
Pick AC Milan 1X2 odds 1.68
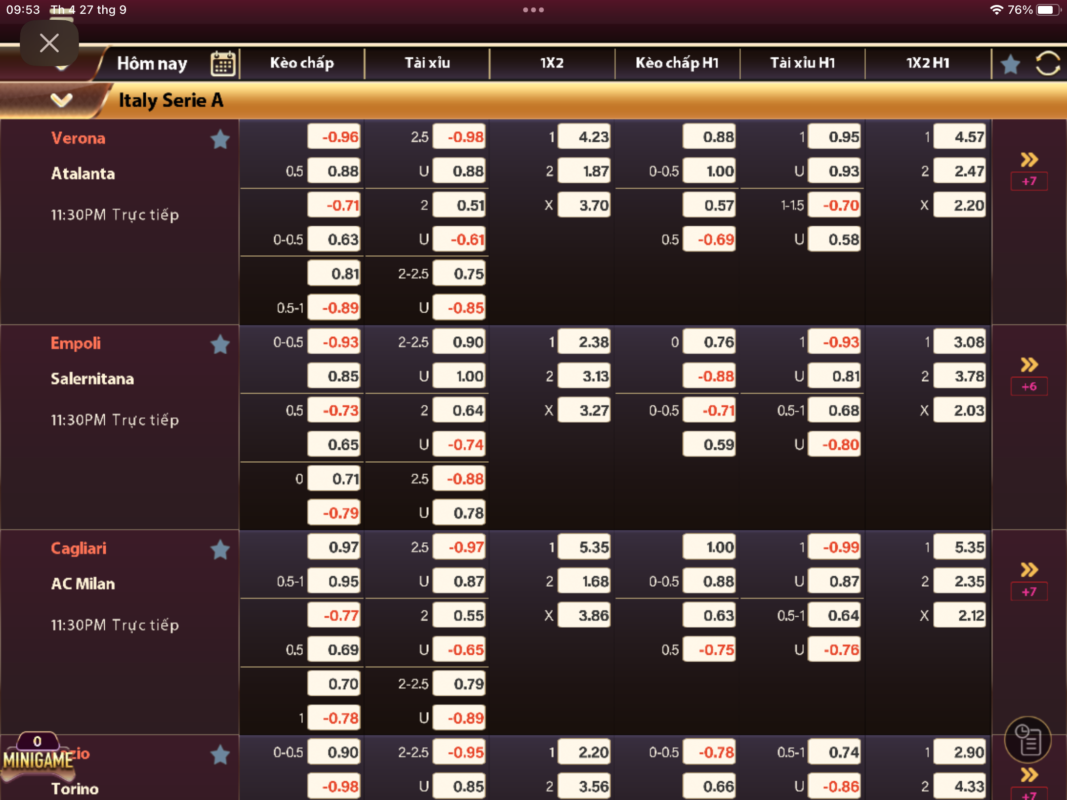coord(584,581)
